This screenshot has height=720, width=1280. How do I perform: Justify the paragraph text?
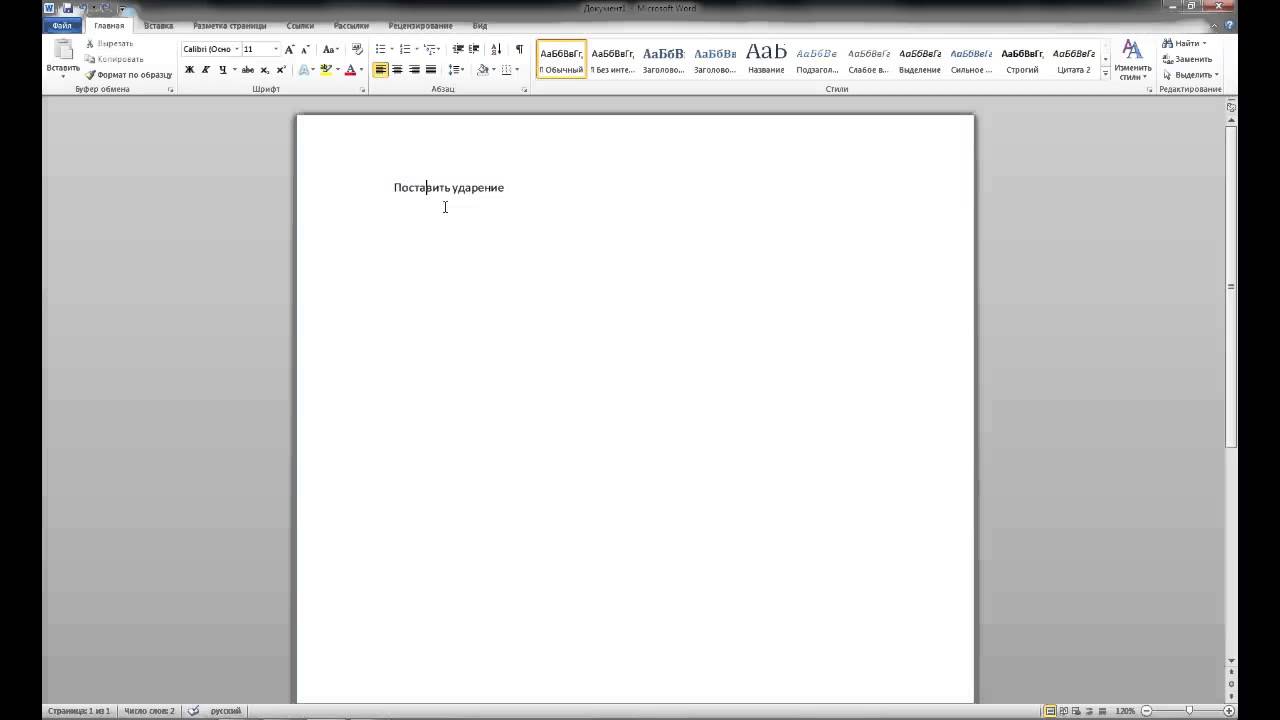(431, 70)
